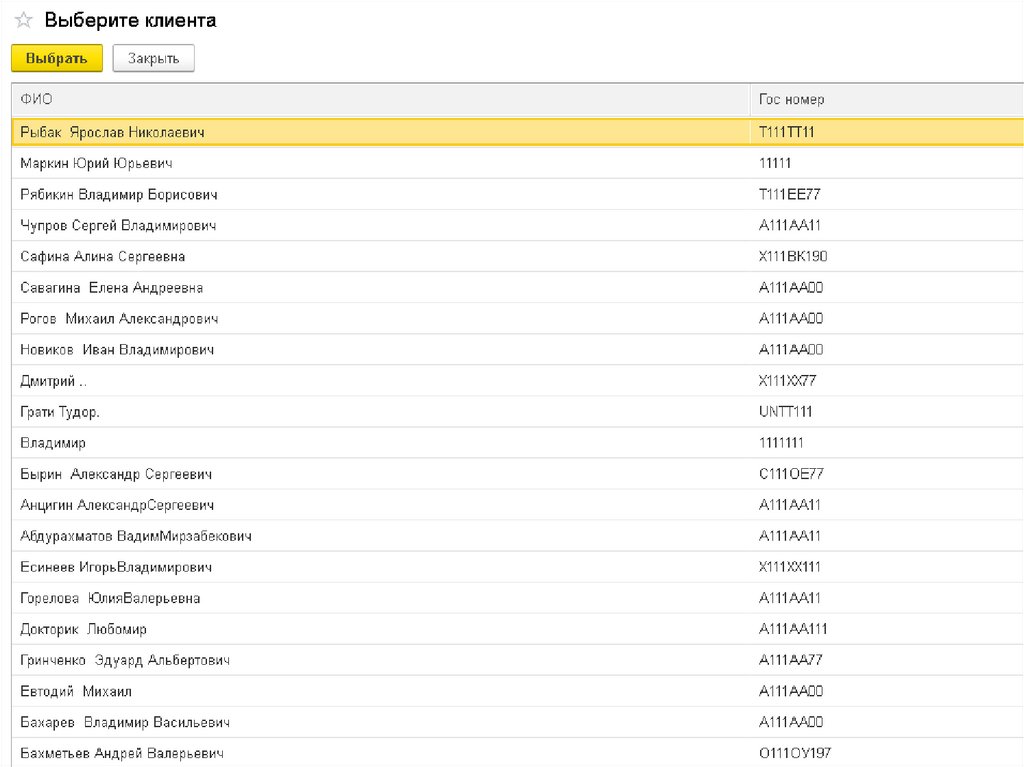
Task: Select plate O111OY197 of Бахметьев
Action: (796, 753)
